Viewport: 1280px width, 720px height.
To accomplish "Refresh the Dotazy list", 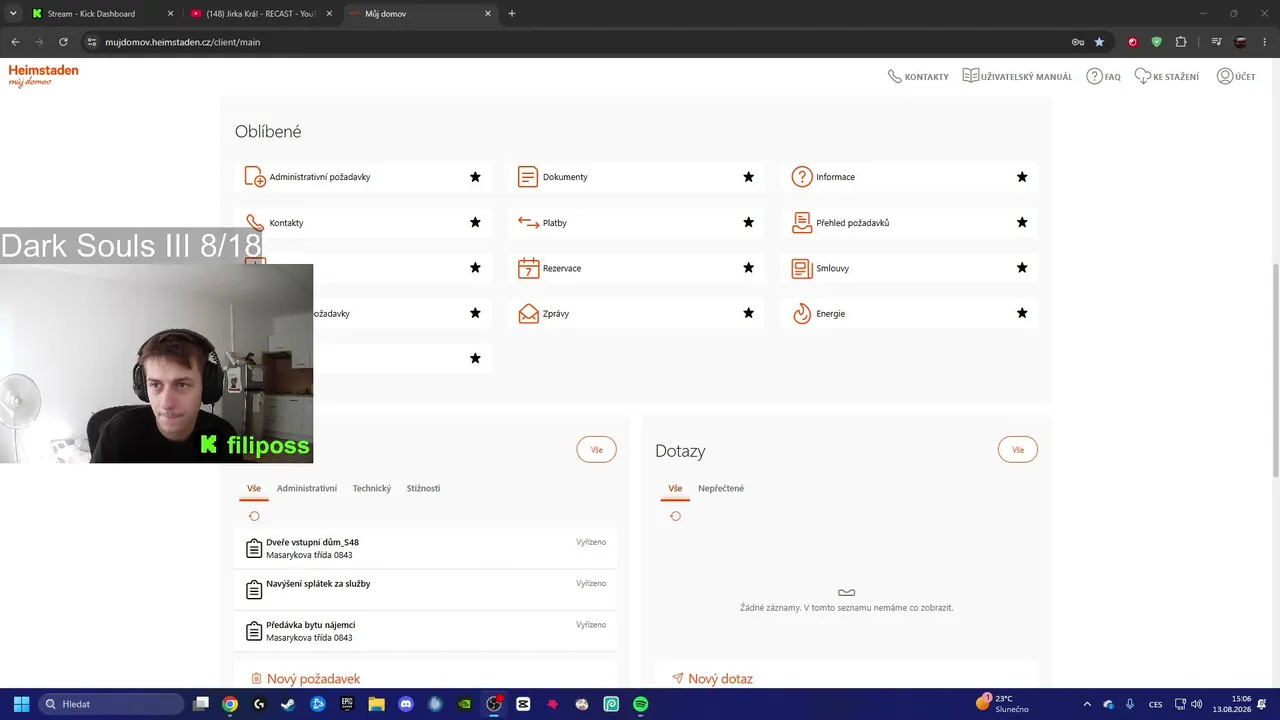I will [x=675, y=516].
